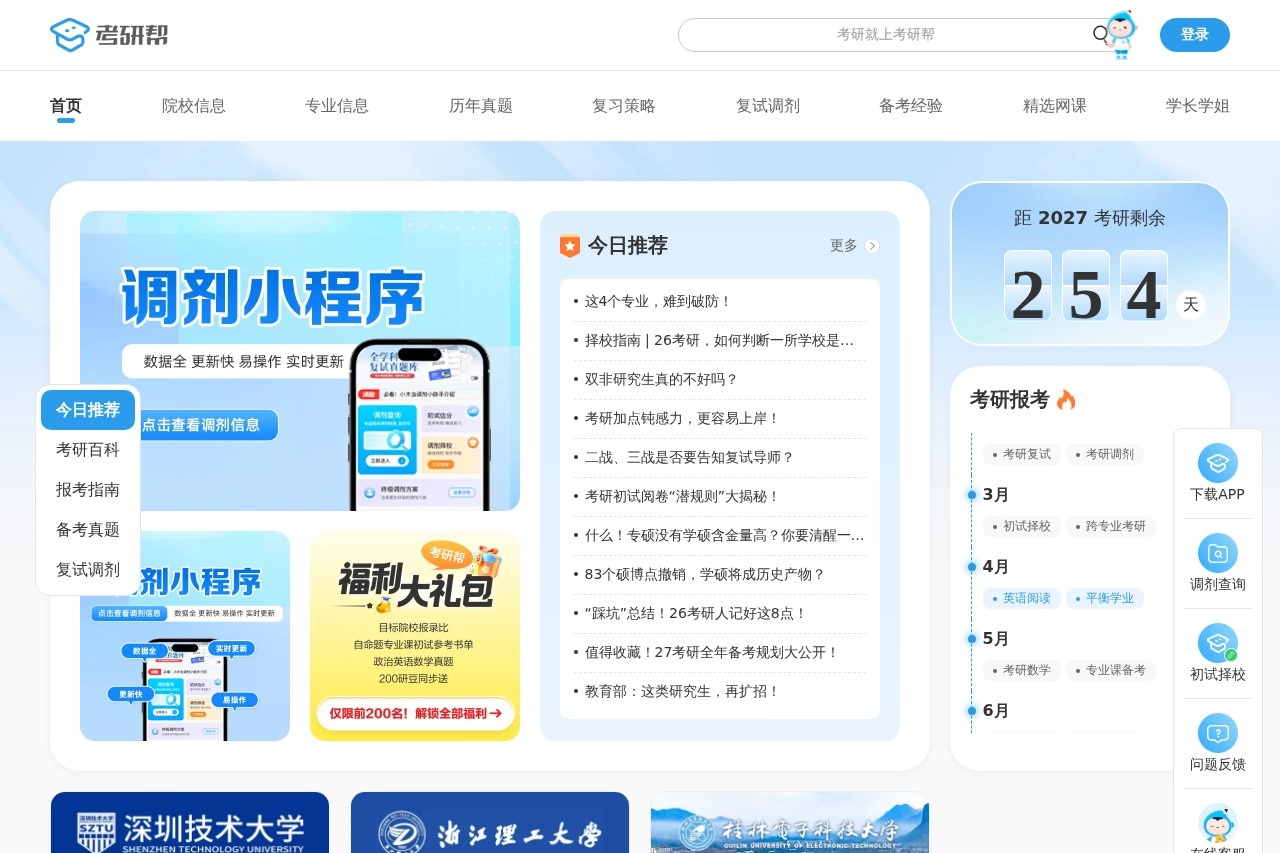The width and height of the screenshot is (1280, 853).
Task: Click the 问题反馈 question icon
Action: pyautogui.click(x=1218, y=733)
